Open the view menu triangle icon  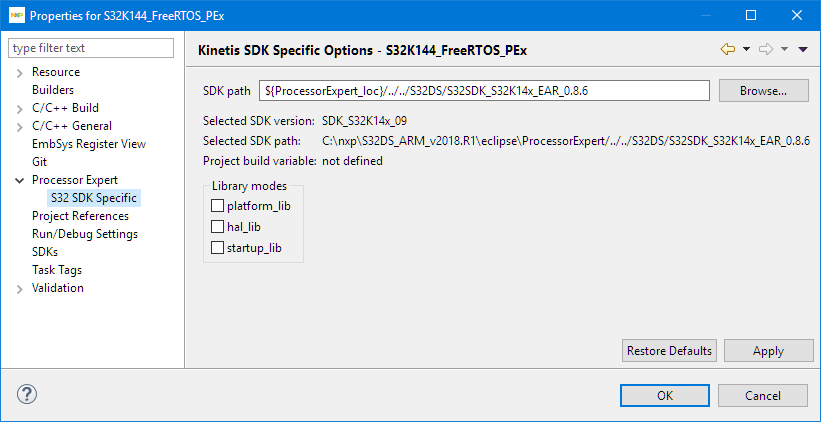pyautogui.click(x=803, y=49)
